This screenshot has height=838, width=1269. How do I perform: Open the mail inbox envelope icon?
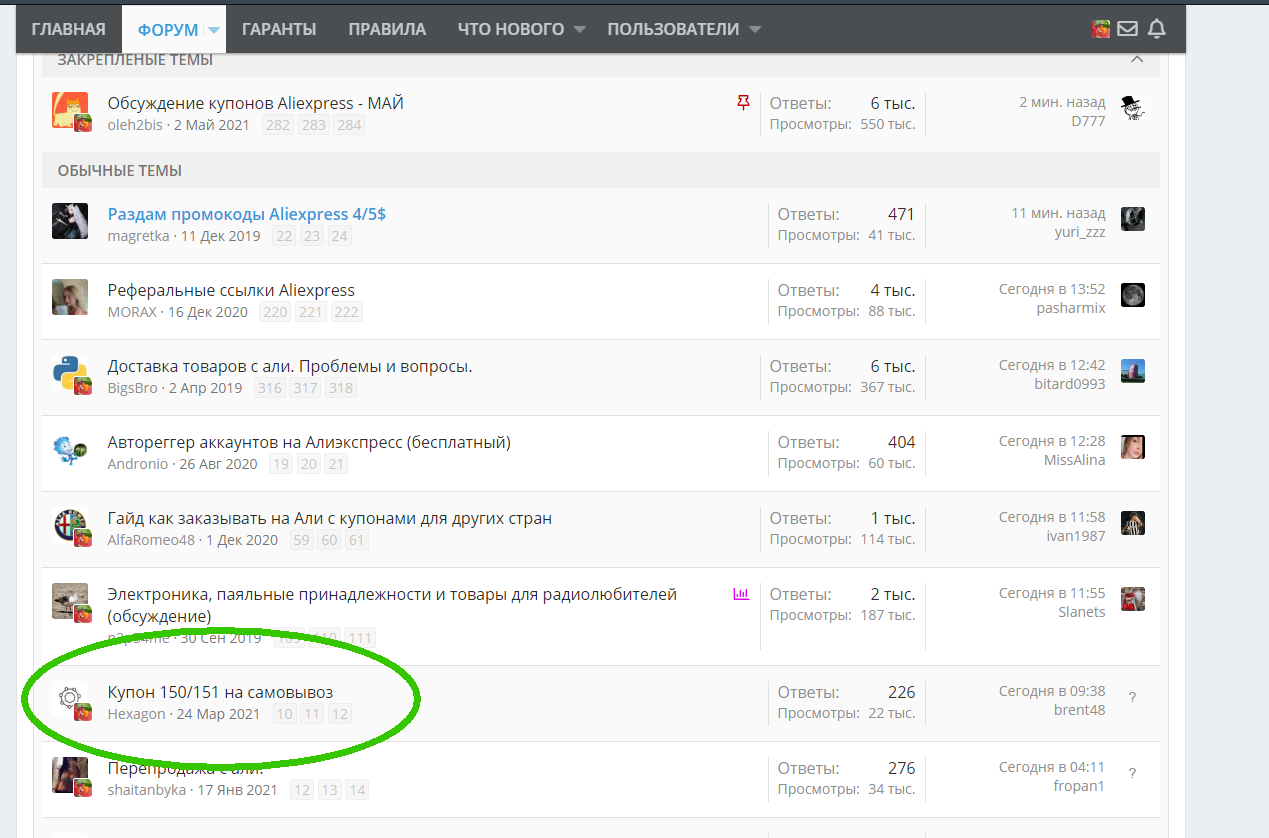[x=1127, y=29]
